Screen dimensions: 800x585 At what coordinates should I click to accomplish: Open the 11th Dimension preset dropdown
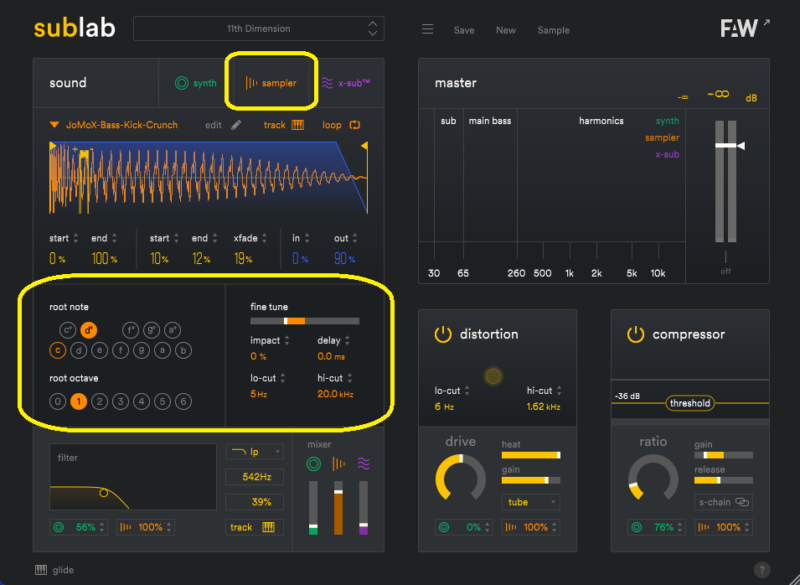258,28
